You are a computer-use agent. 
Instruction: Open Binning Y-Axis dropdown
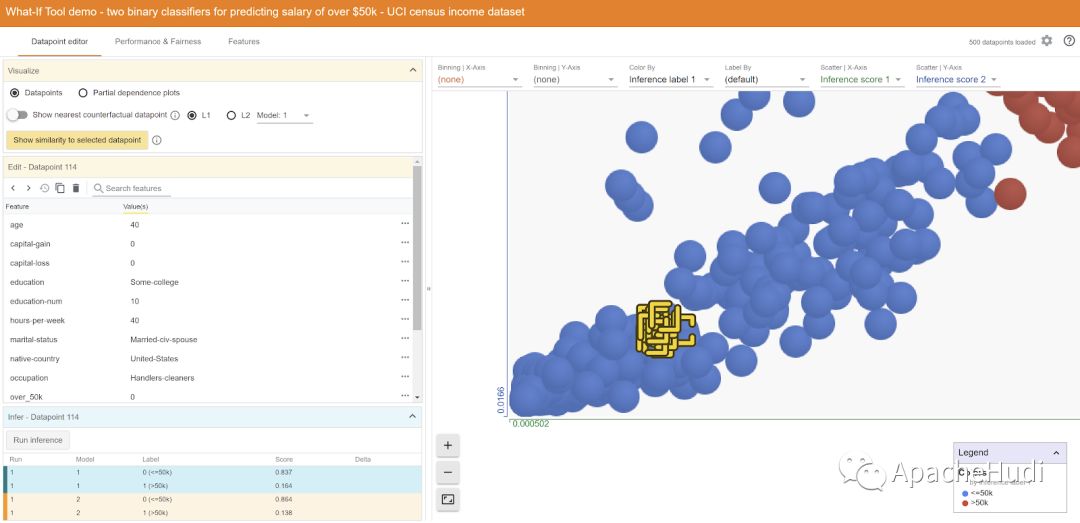tap(574, 79)
